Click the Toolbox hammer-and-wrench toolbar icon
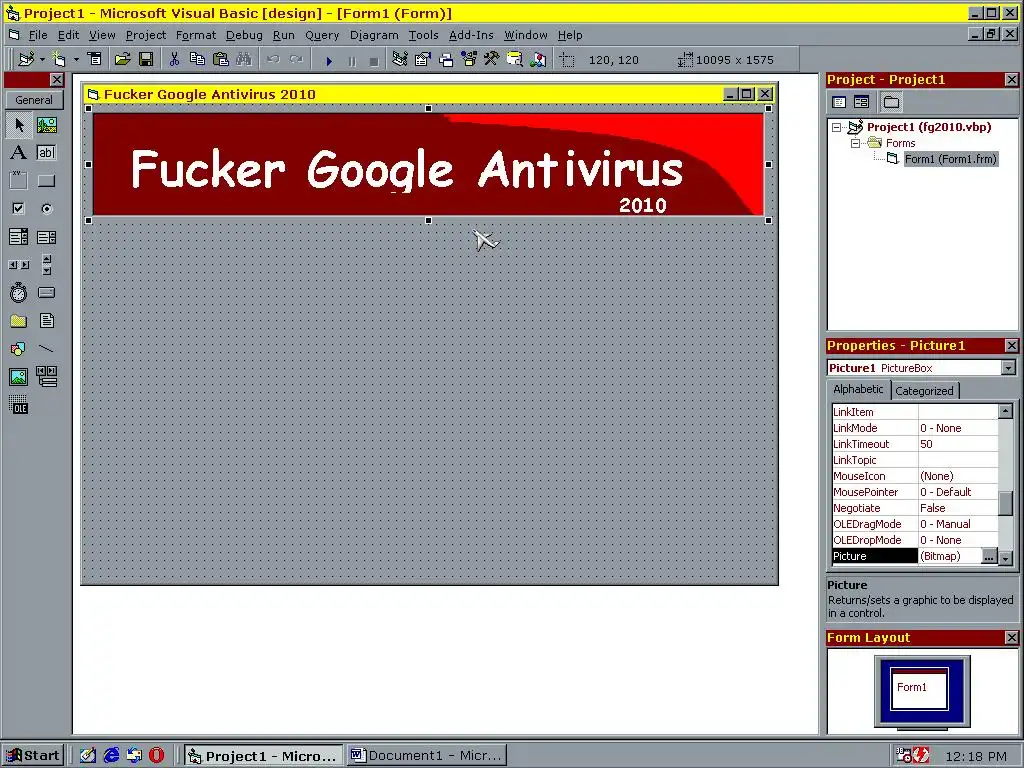Image resolution: width=1024 pixels, height=768 pixels. tap(492, 59)
